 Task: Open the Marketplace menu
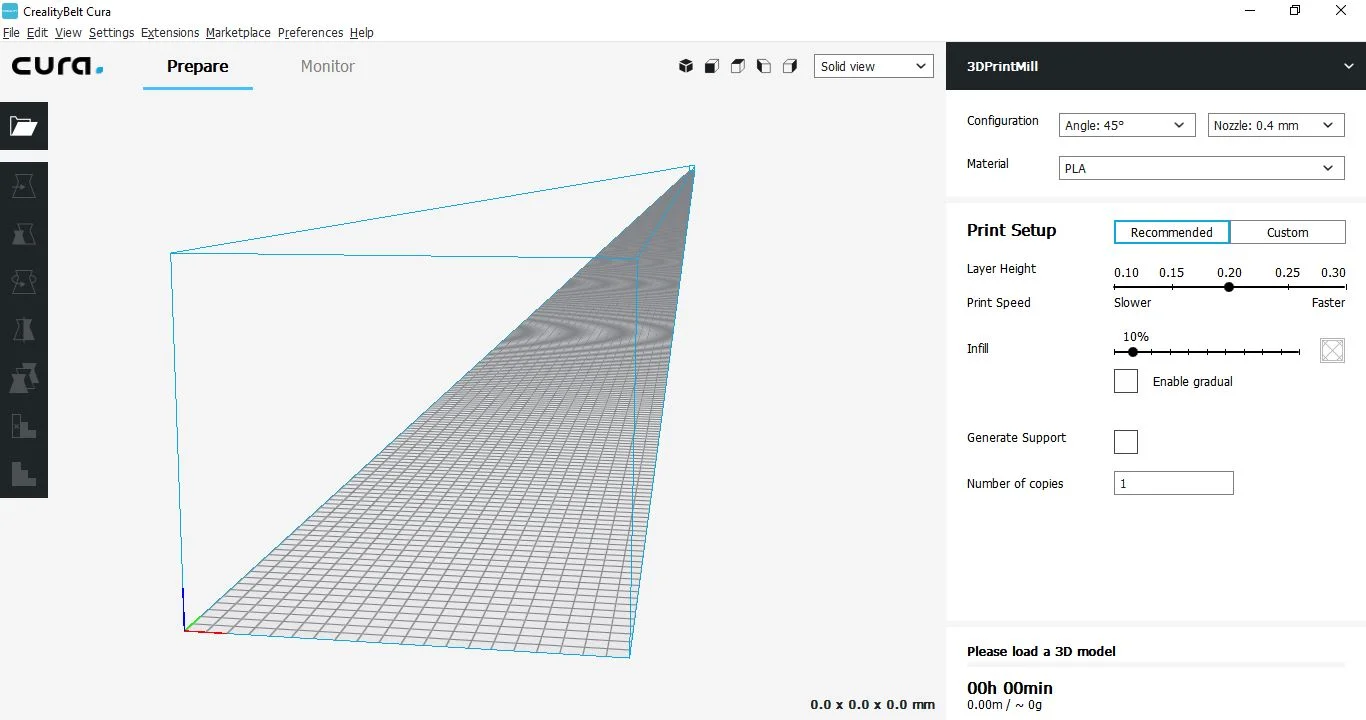point(238,32)
